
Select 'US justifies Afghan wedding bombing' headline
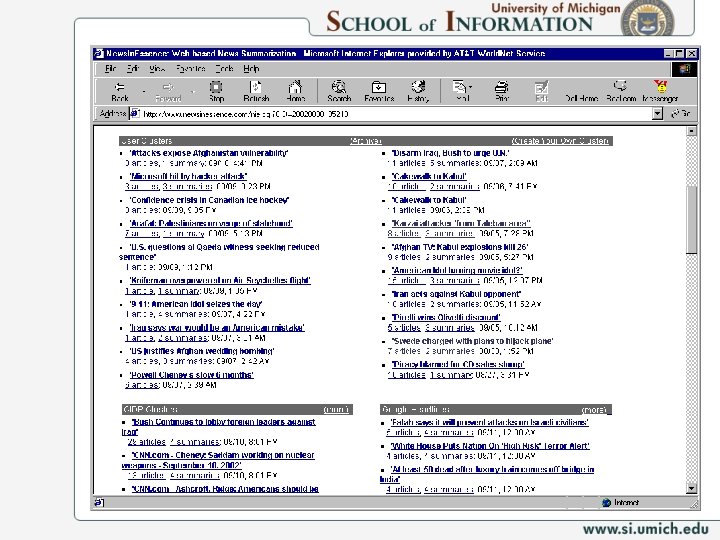202,351
